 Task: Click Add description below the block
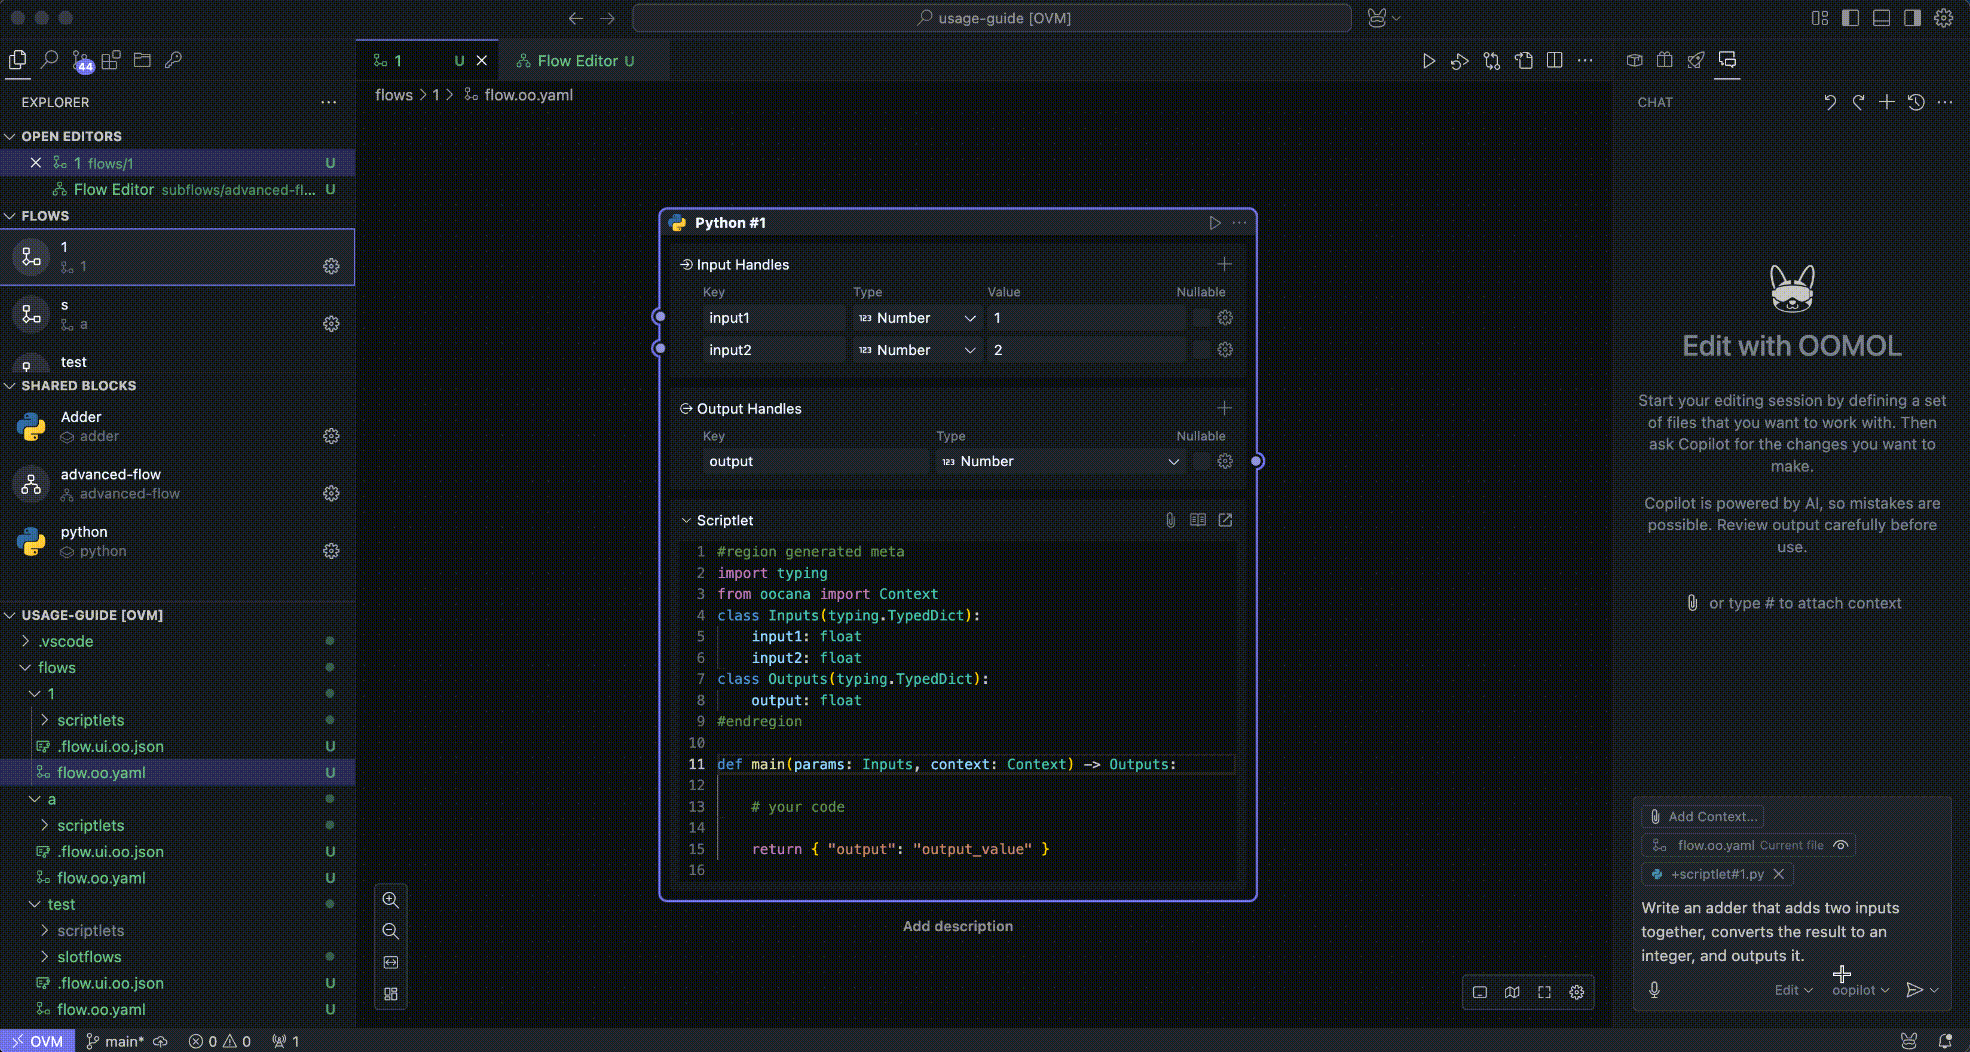[957, 926]
